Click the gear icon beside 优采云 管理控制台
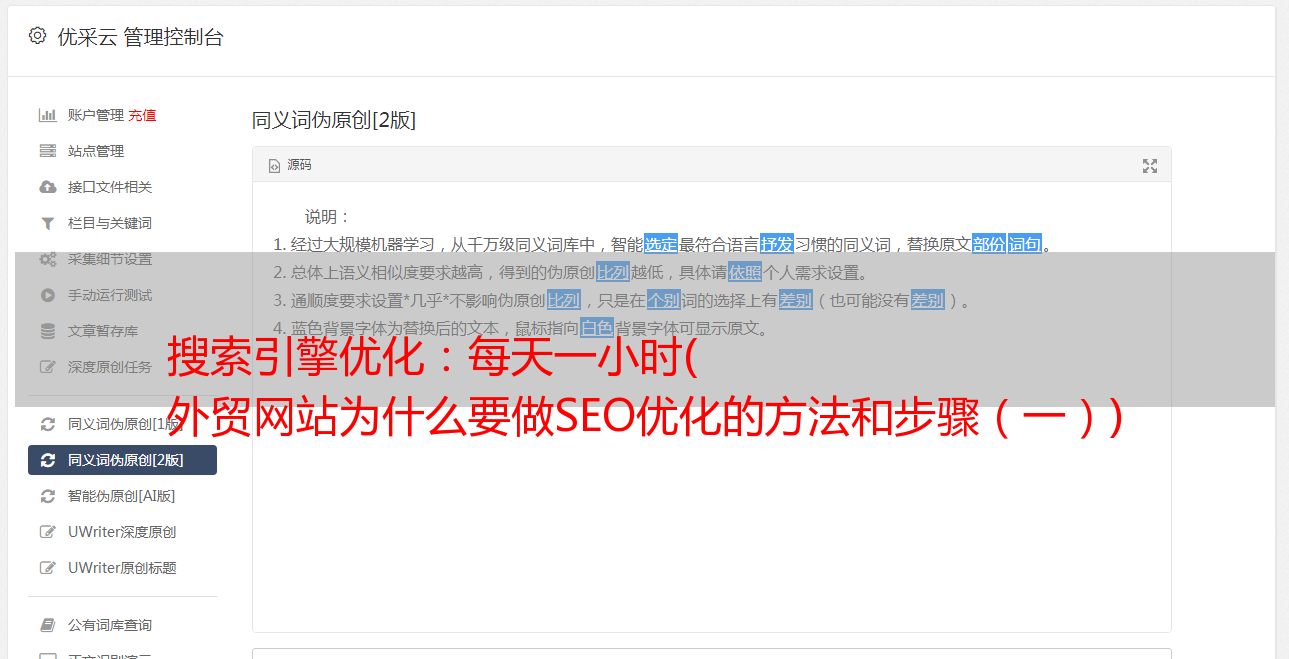 pyautogui.click(x=37, y=36)
